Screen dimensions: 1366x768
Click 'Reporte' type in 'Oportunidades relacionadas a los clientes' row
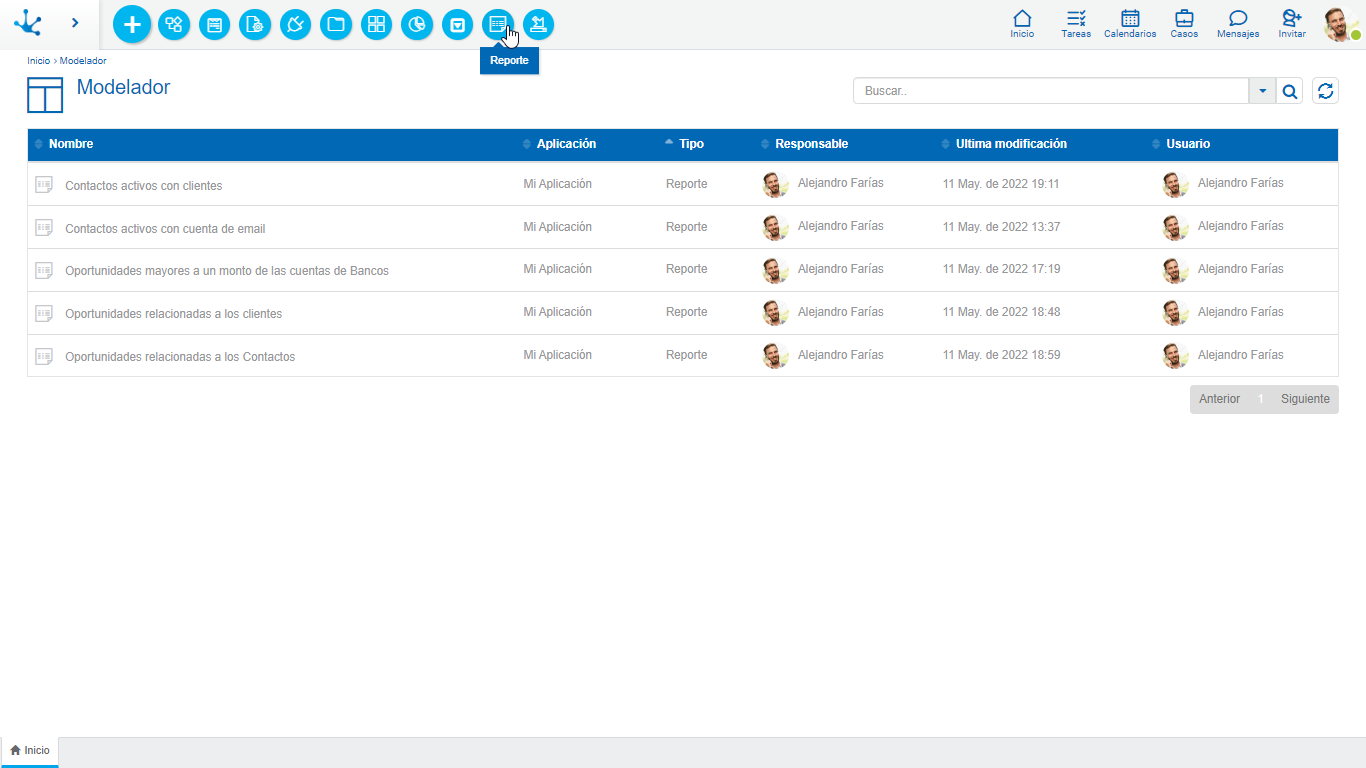click(x=687, y=312)
